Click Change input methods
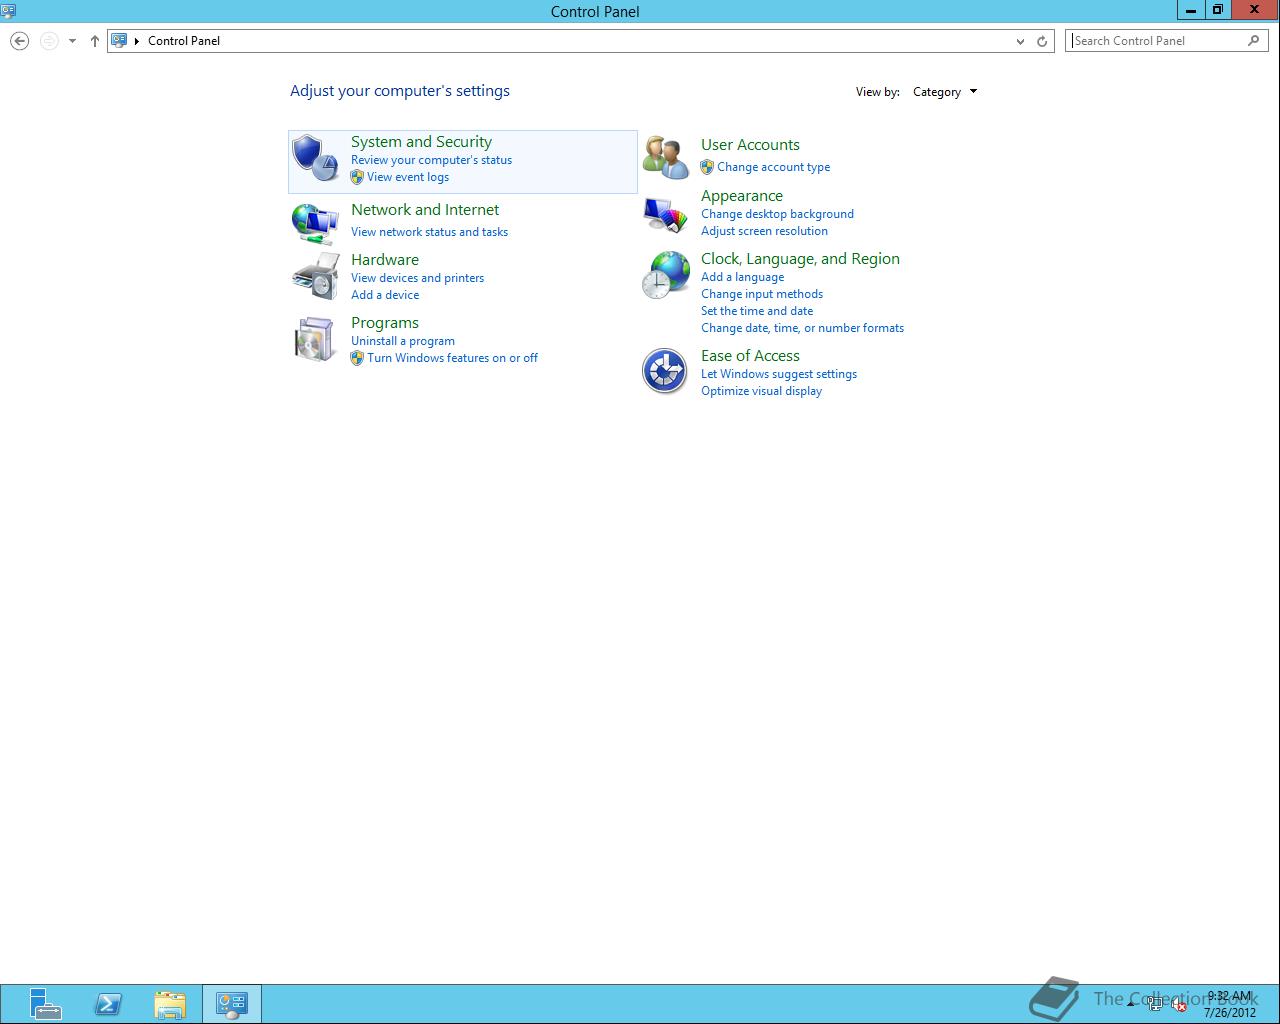This screenshot has width=1280, height=1024. click(762, 294)
